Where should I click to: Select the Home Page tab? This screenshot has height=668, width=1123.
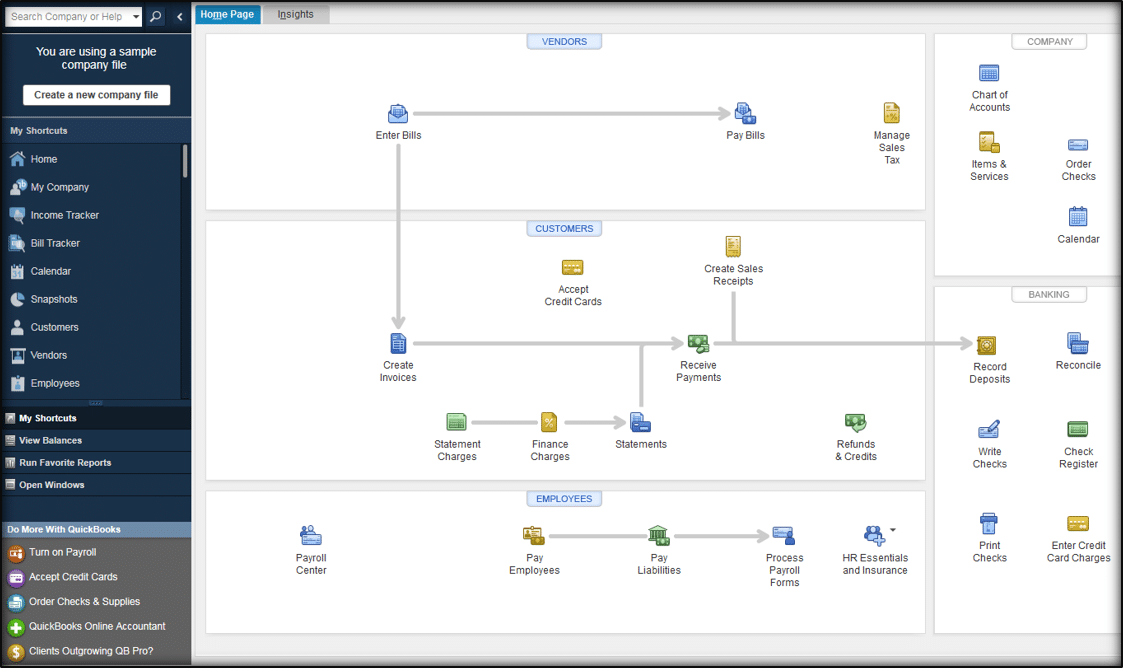click(227, 14)
